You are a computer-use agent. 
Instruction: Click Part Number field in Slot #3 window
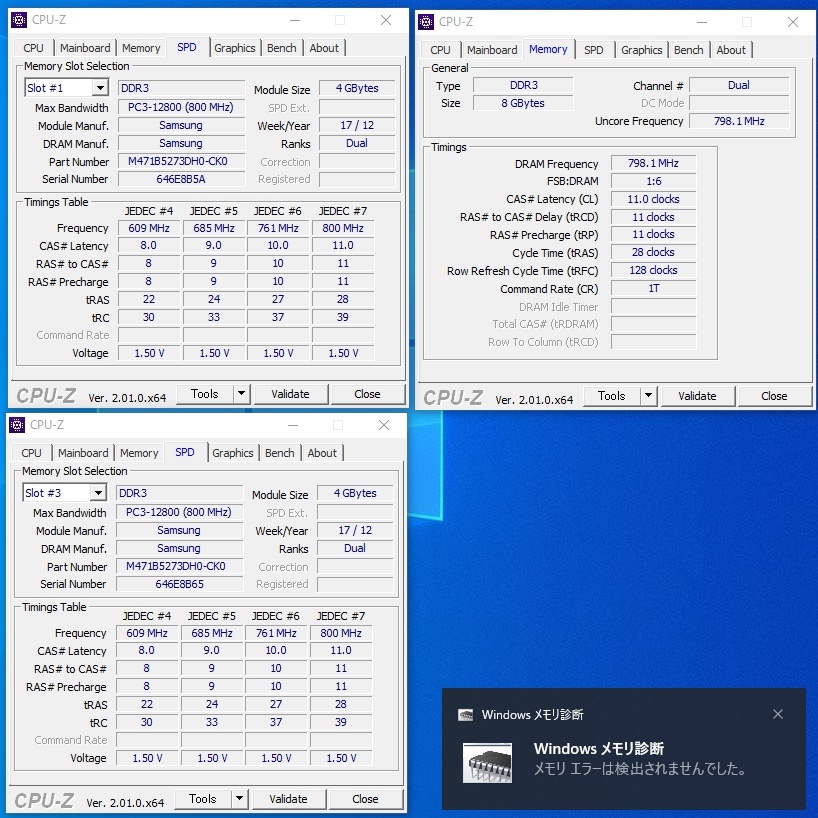click(x=179, y=566)
